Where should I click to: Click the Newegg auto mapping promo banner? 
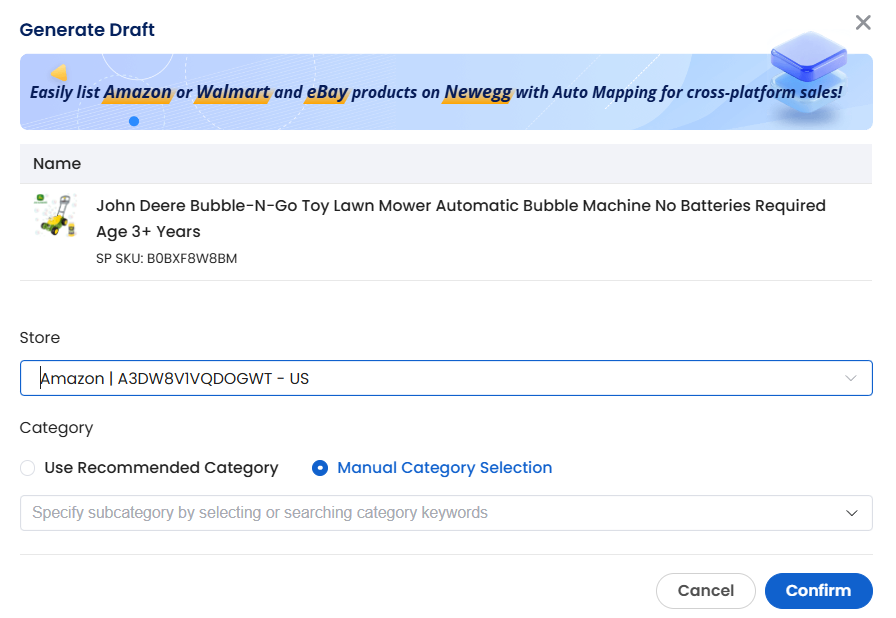446,92
